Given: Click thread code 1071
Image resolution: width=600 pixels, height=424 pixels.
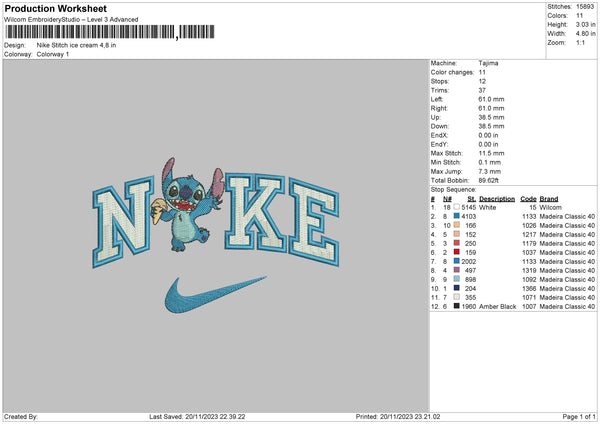Looking at the screenshot, I should [529, 297].
